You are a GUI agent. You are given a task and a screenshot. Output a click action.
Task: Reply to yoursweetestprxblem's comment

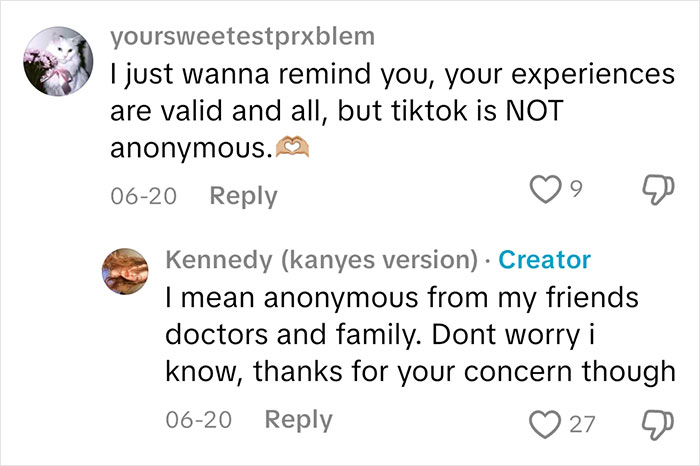(243, 196)
